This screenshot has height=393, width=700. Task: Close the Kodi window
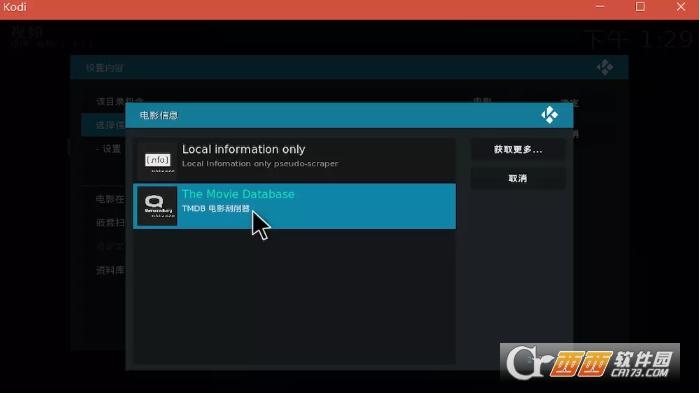pos(681,7)
